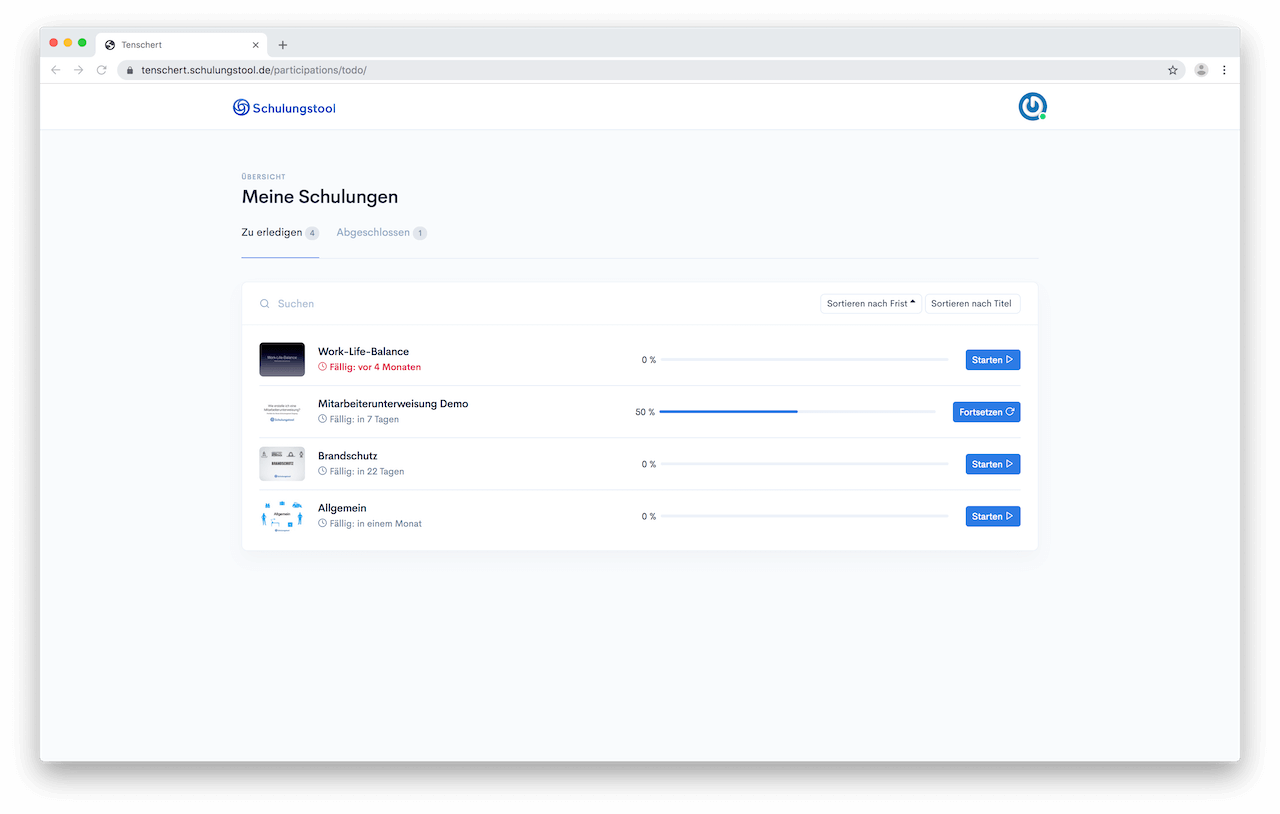Viewport: 1280px width, 814px height.
Task: Open the Mitarbeiterunterweisung Demo title
Action: tap(393, 404)
